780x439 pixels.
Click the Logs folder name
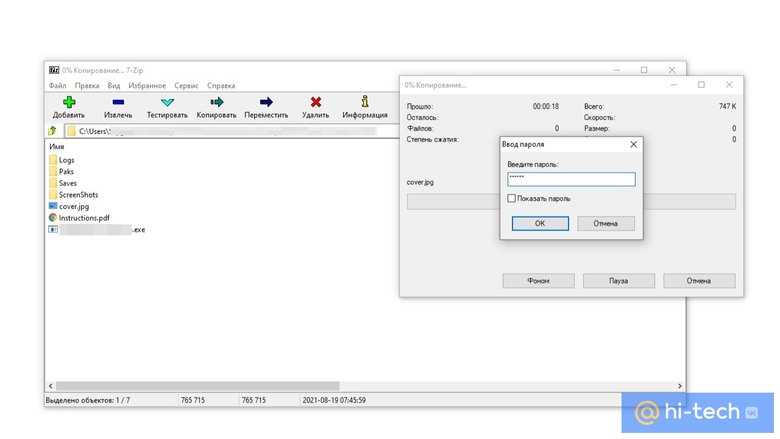[x=67, y=160]
